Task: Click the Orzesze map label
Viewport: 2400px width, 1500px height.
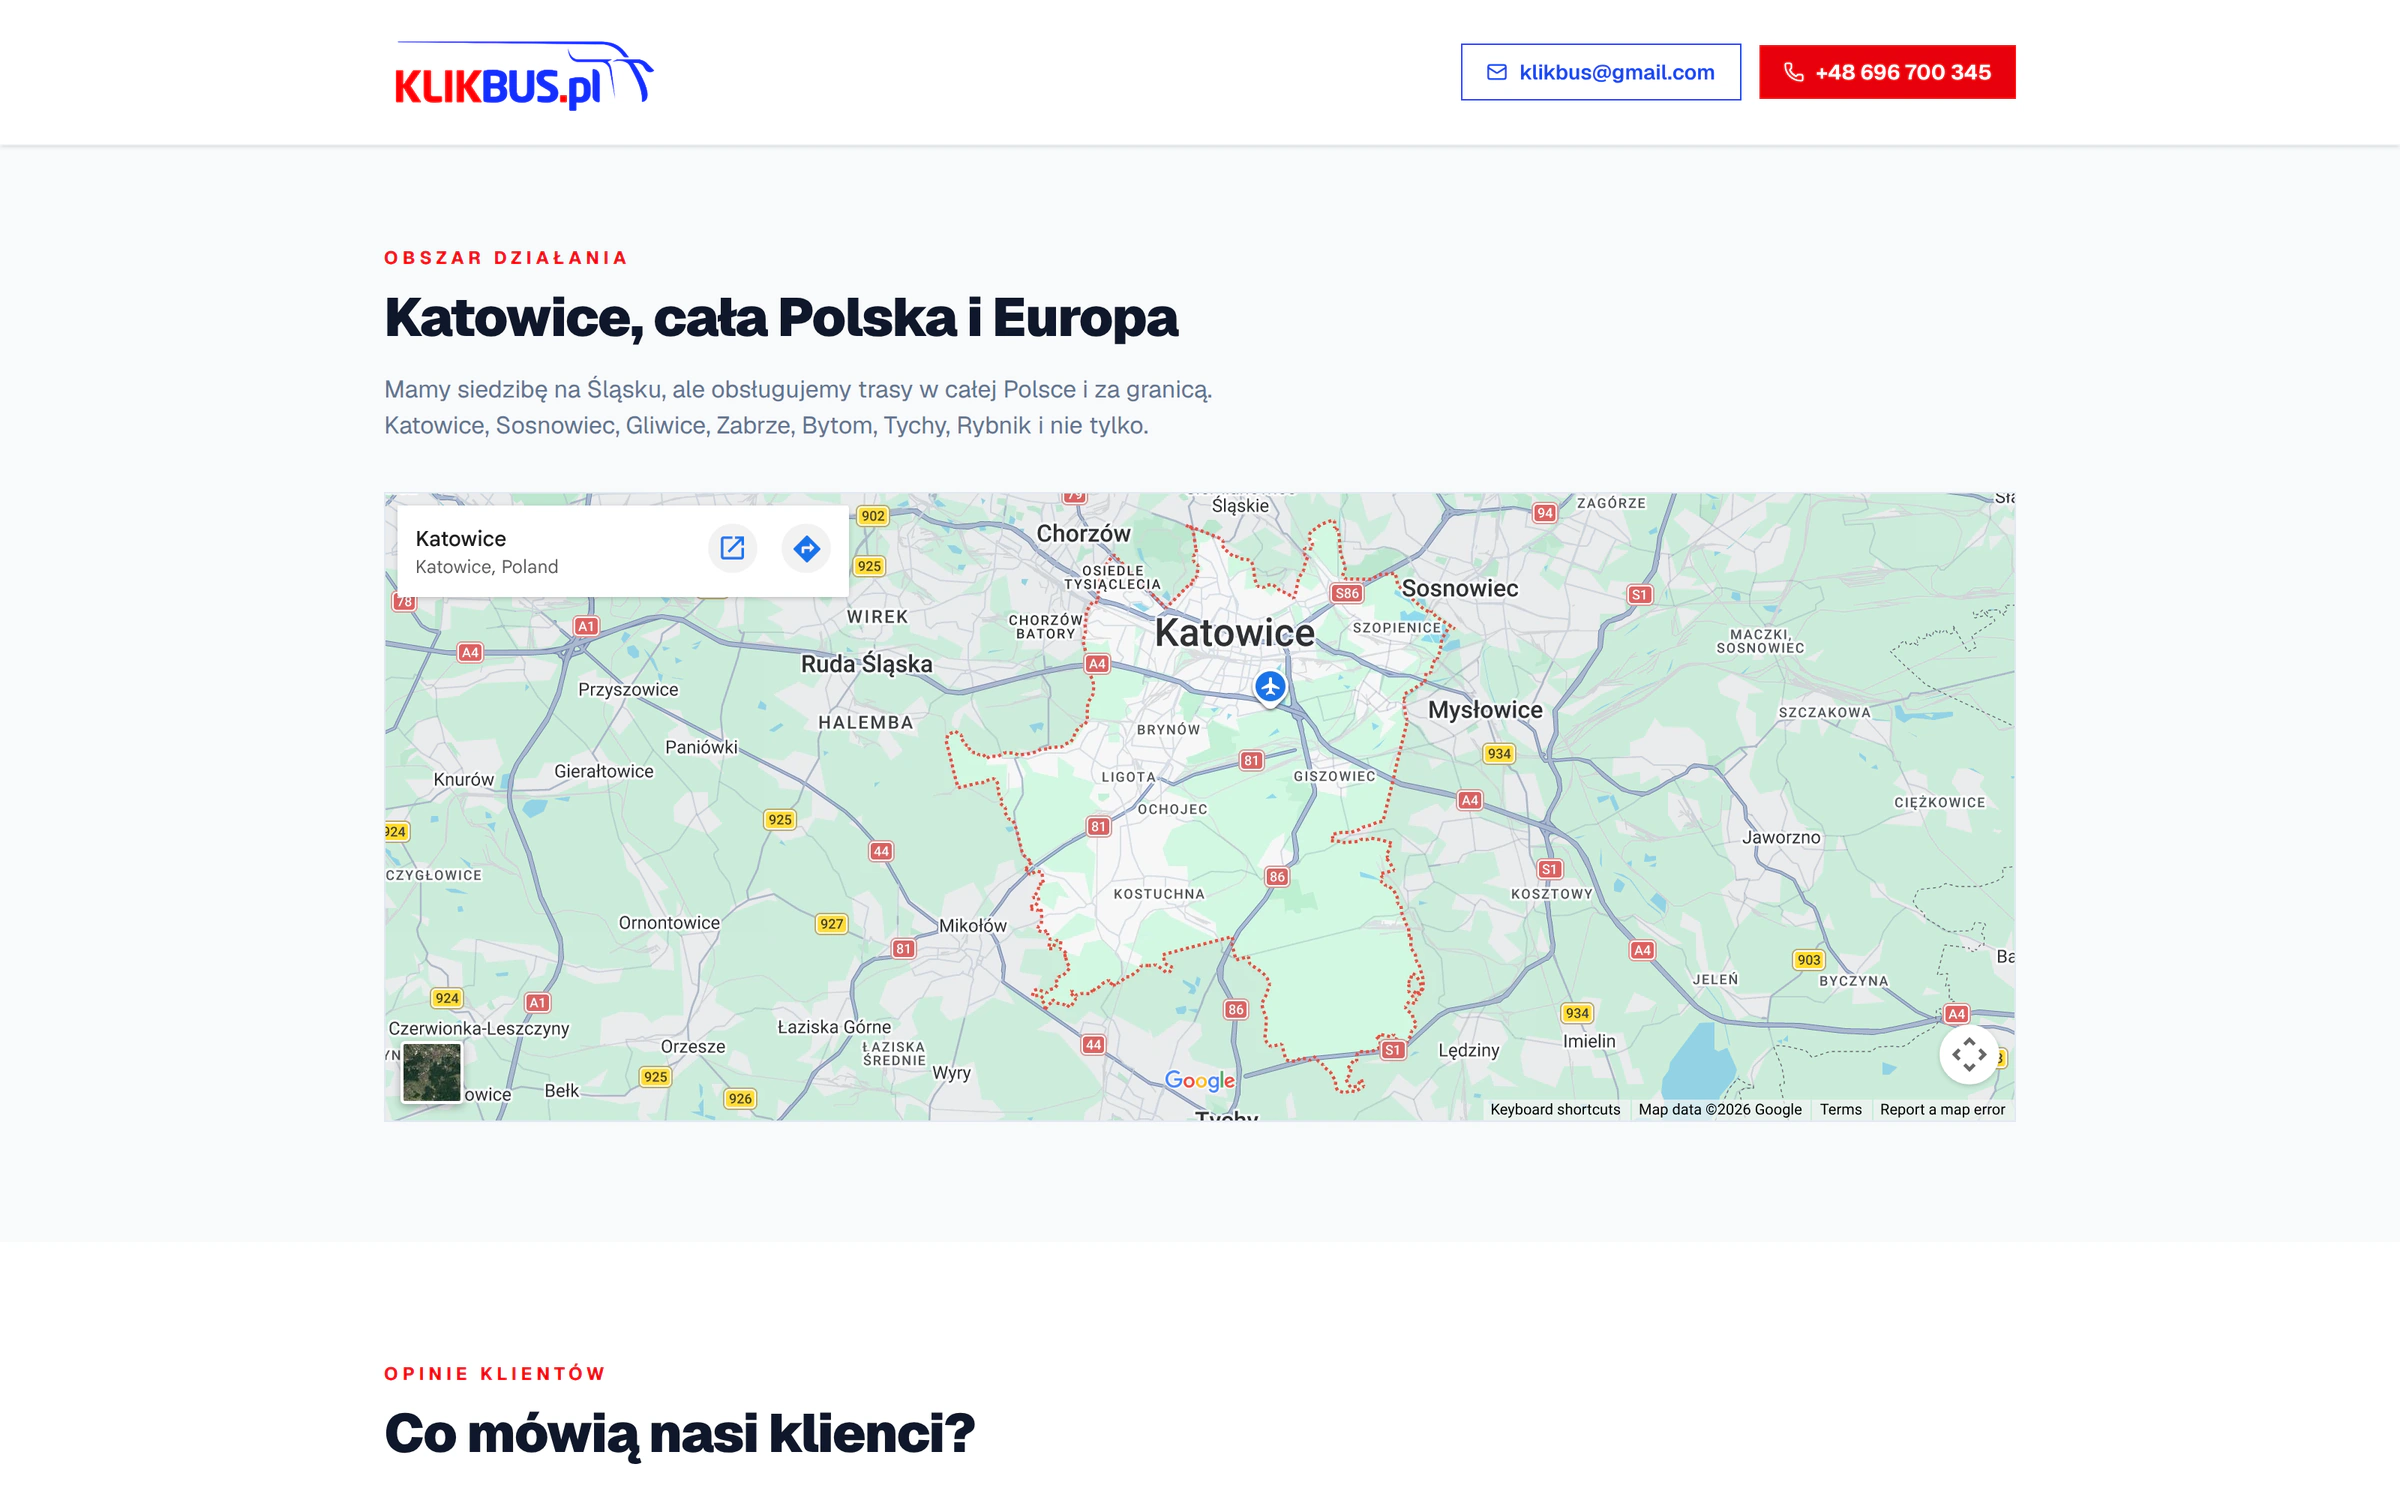Action: click(x=693, y=1046)
